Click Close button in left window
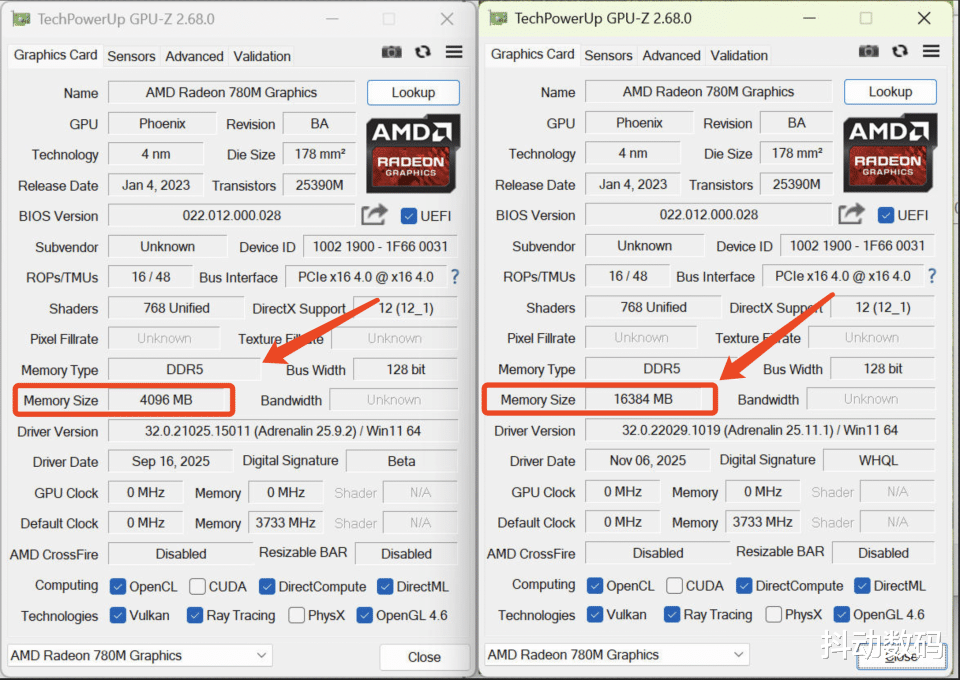Image resolution: width=960 pixels, height=680 pixels. [x=424, y=657]
